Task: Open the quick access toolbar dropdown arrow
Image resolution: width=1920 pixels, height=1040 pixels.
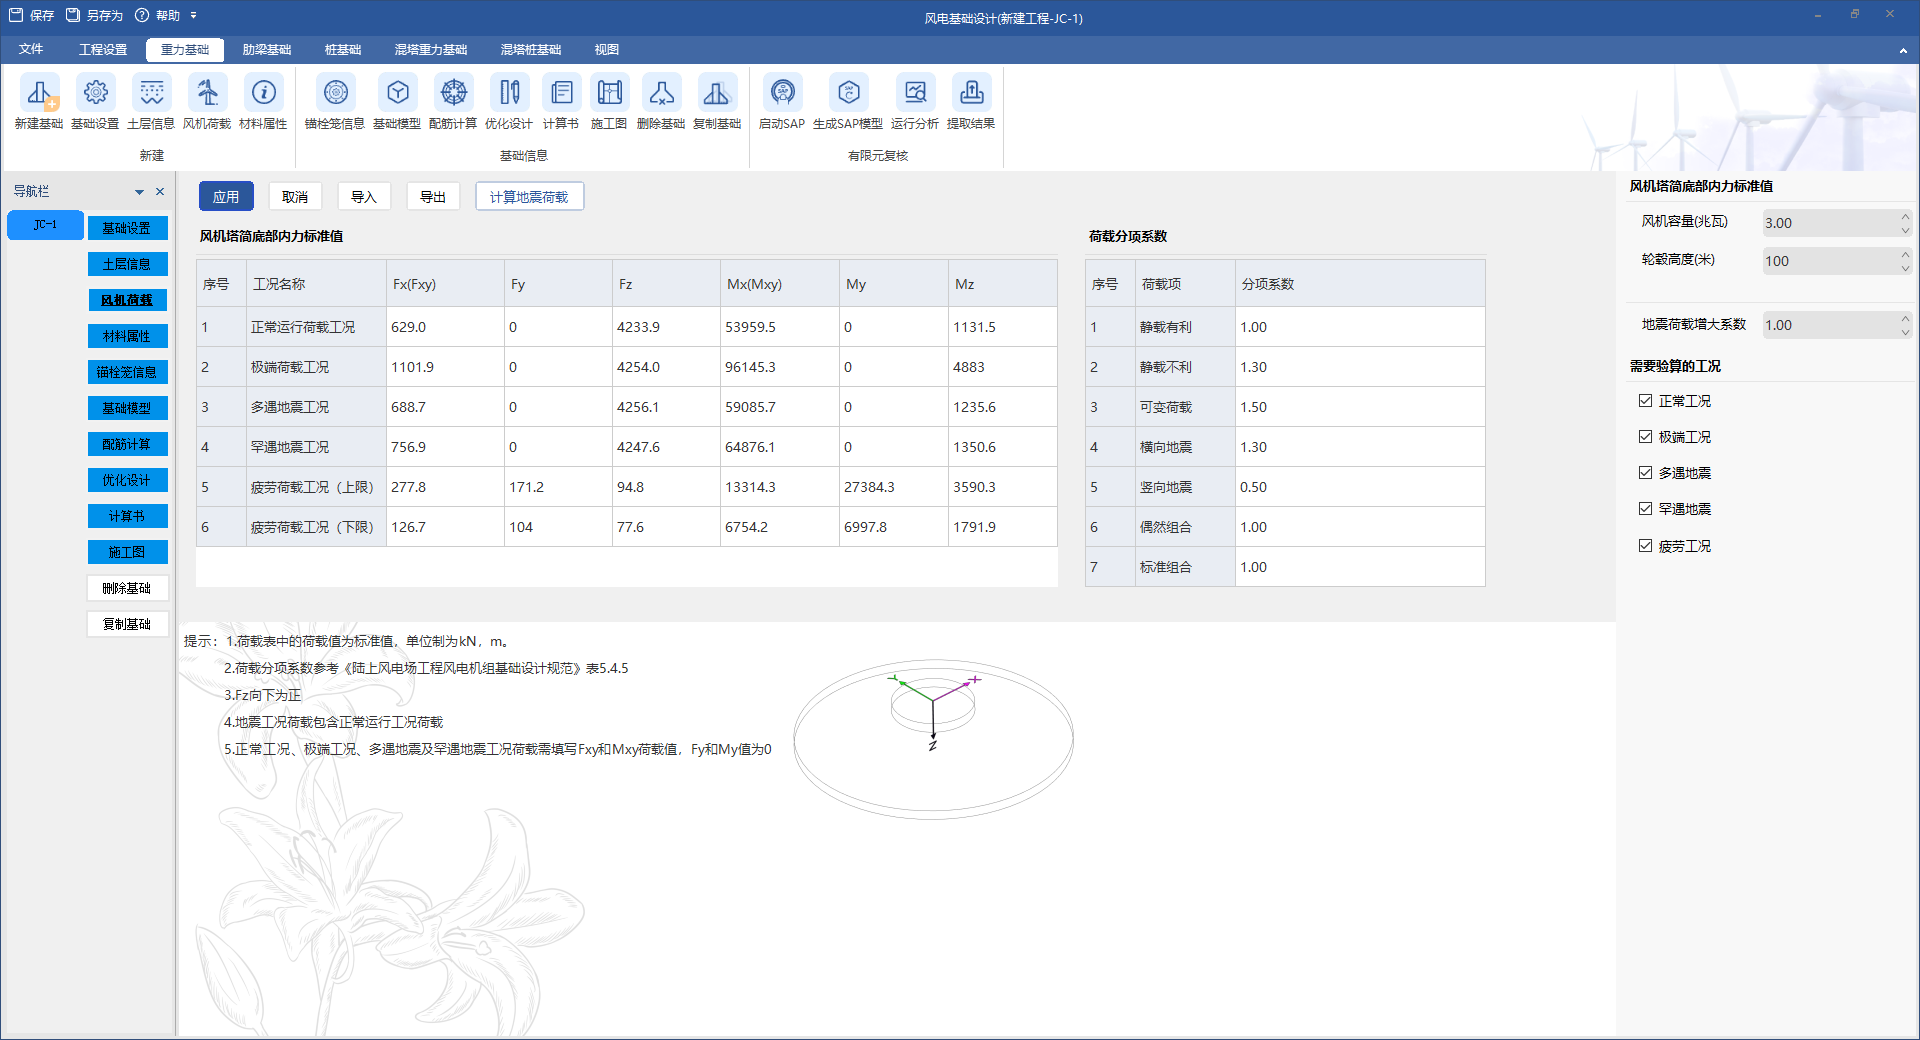Action: (193, 16)
